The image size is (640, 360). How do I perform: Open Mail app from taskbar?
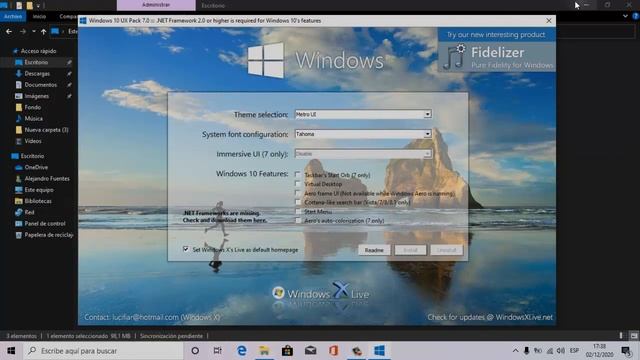tap(310, 351)
